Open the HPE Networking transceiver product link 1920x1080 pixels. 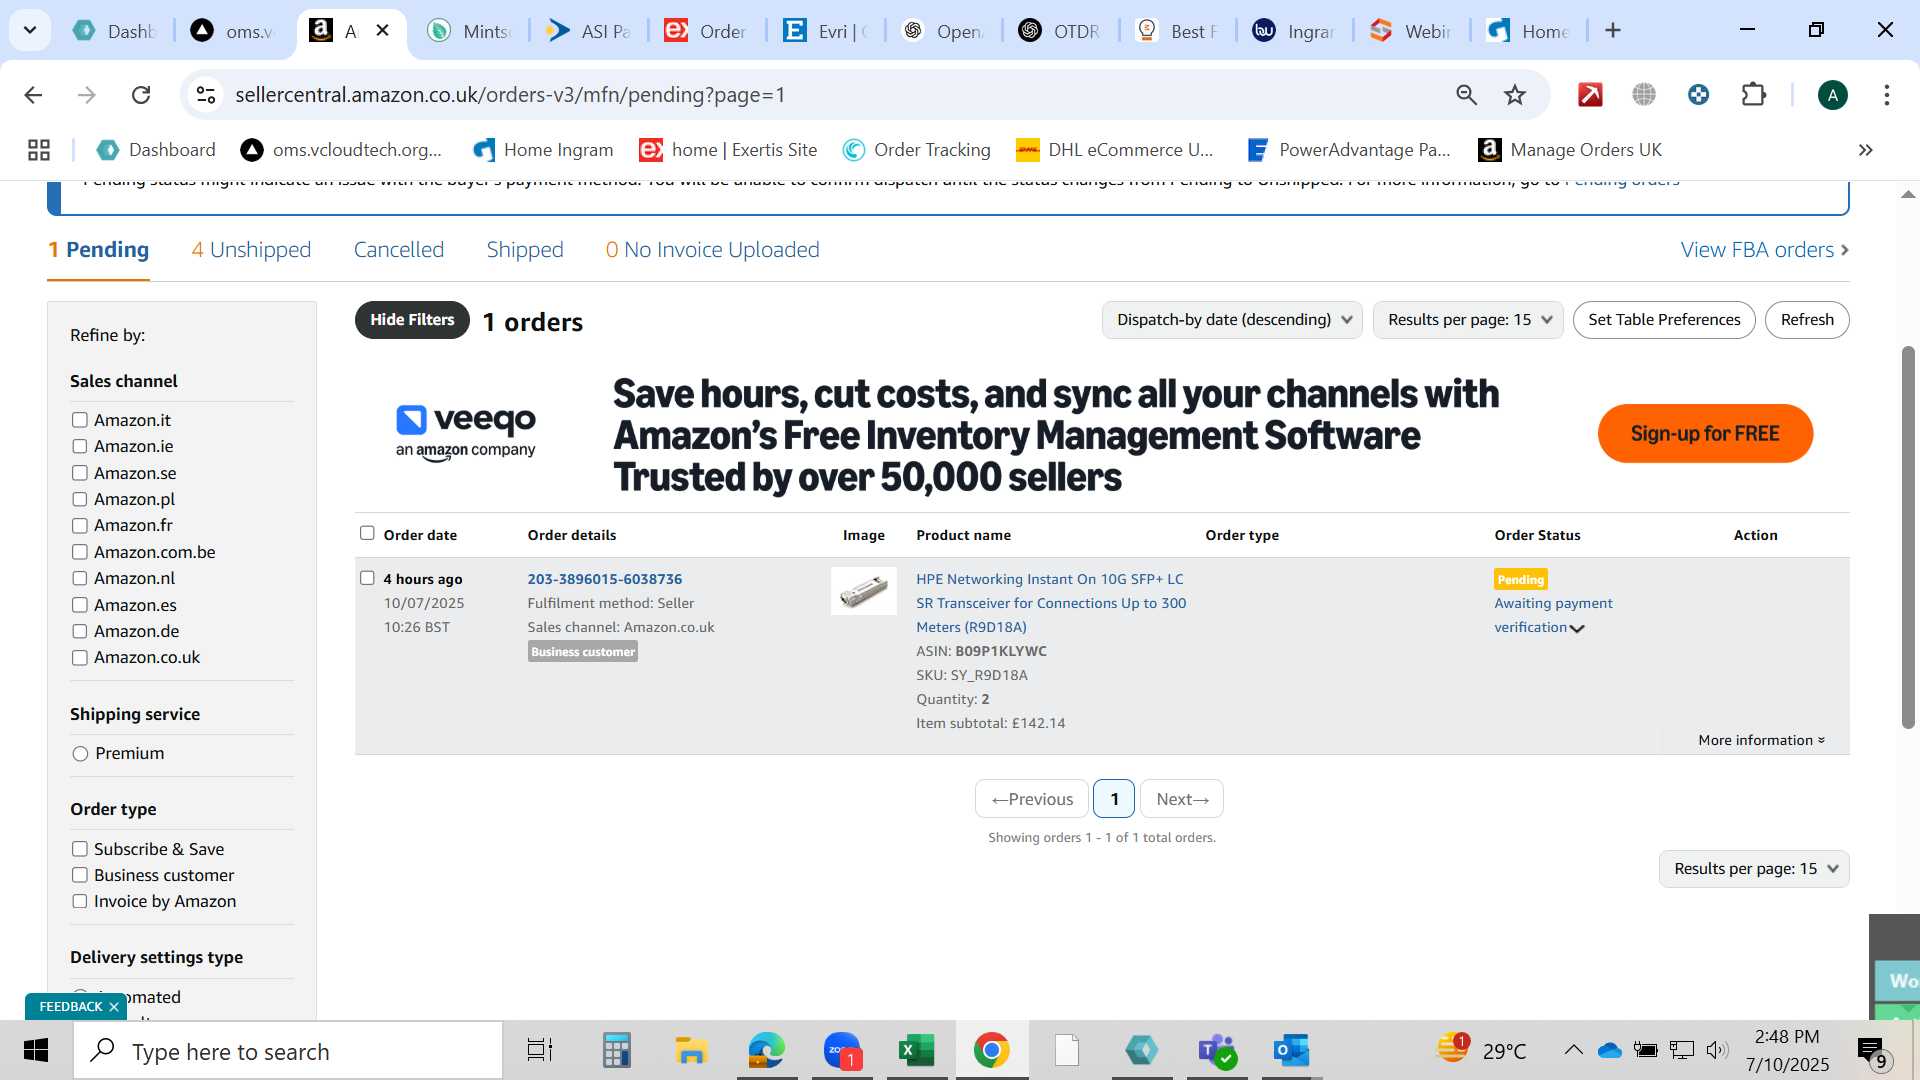click(x=1051, y=603)
